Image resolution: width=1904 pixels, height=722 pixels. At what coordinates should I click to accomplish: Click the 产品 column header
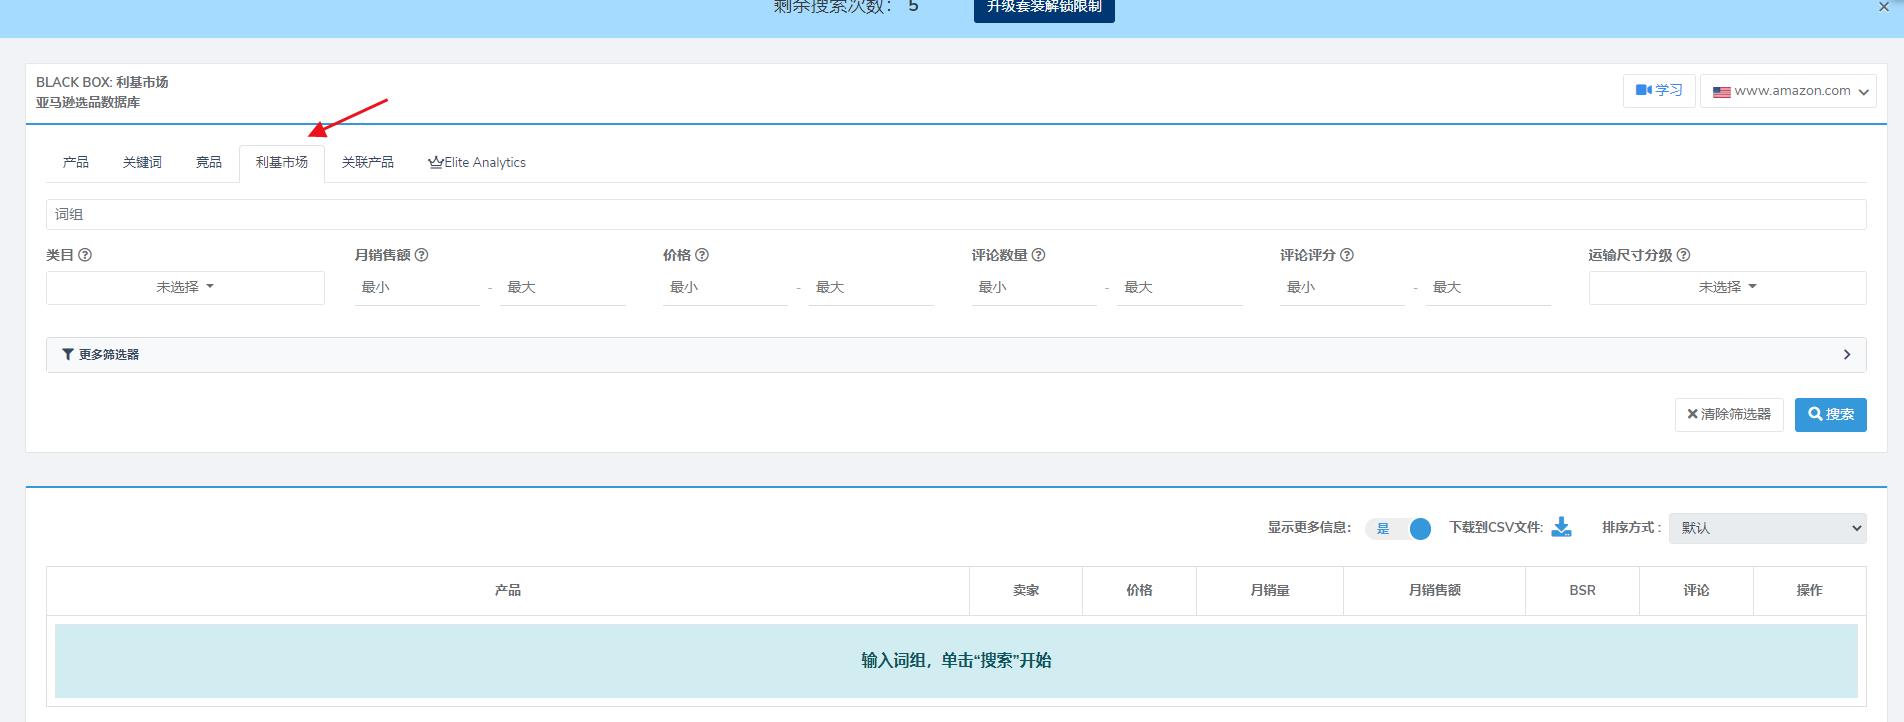[x=508, y=591]
